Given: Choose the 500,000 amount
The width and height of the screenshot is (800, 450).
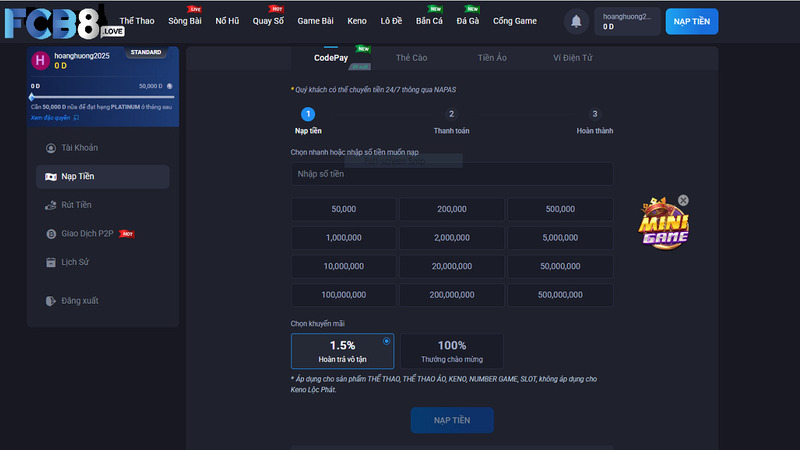Looking at the screenshot, I should pos(560,209).
